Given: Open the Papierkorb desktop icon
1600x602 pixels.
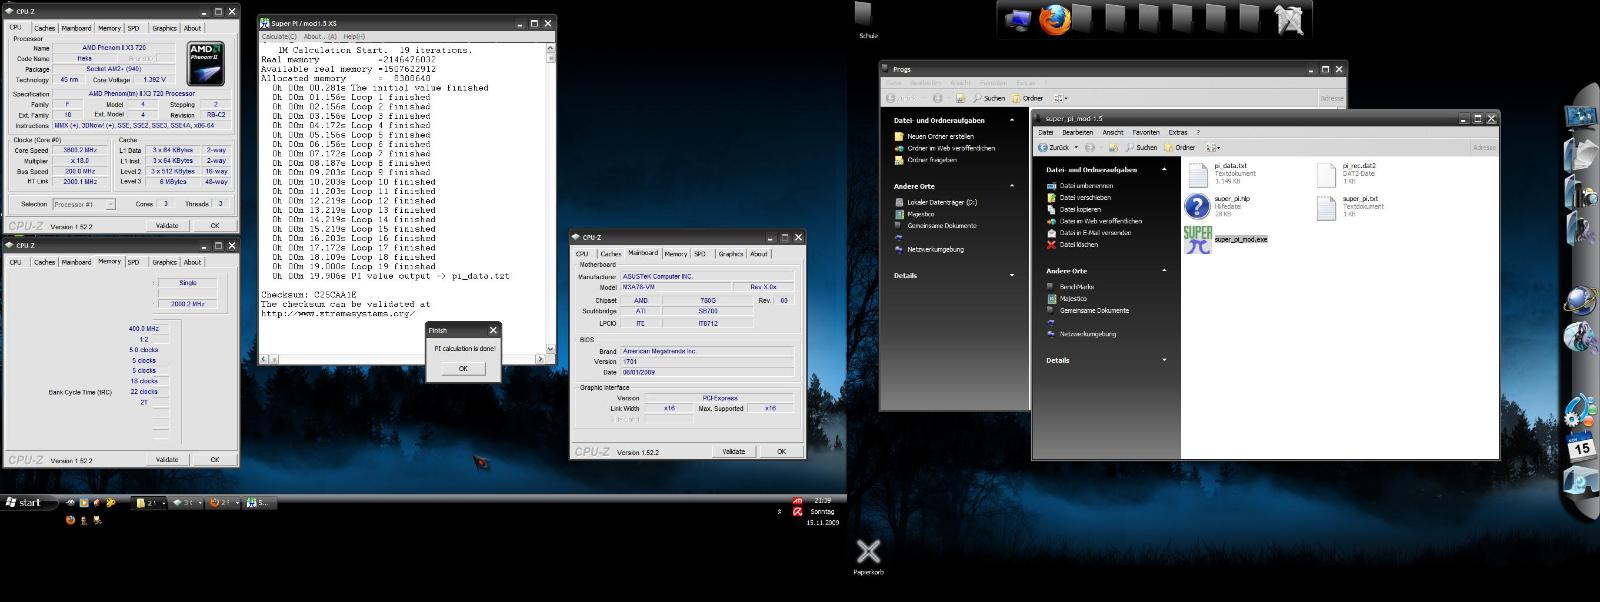Looking at the screenshot, I should click(x=868, y=551).
